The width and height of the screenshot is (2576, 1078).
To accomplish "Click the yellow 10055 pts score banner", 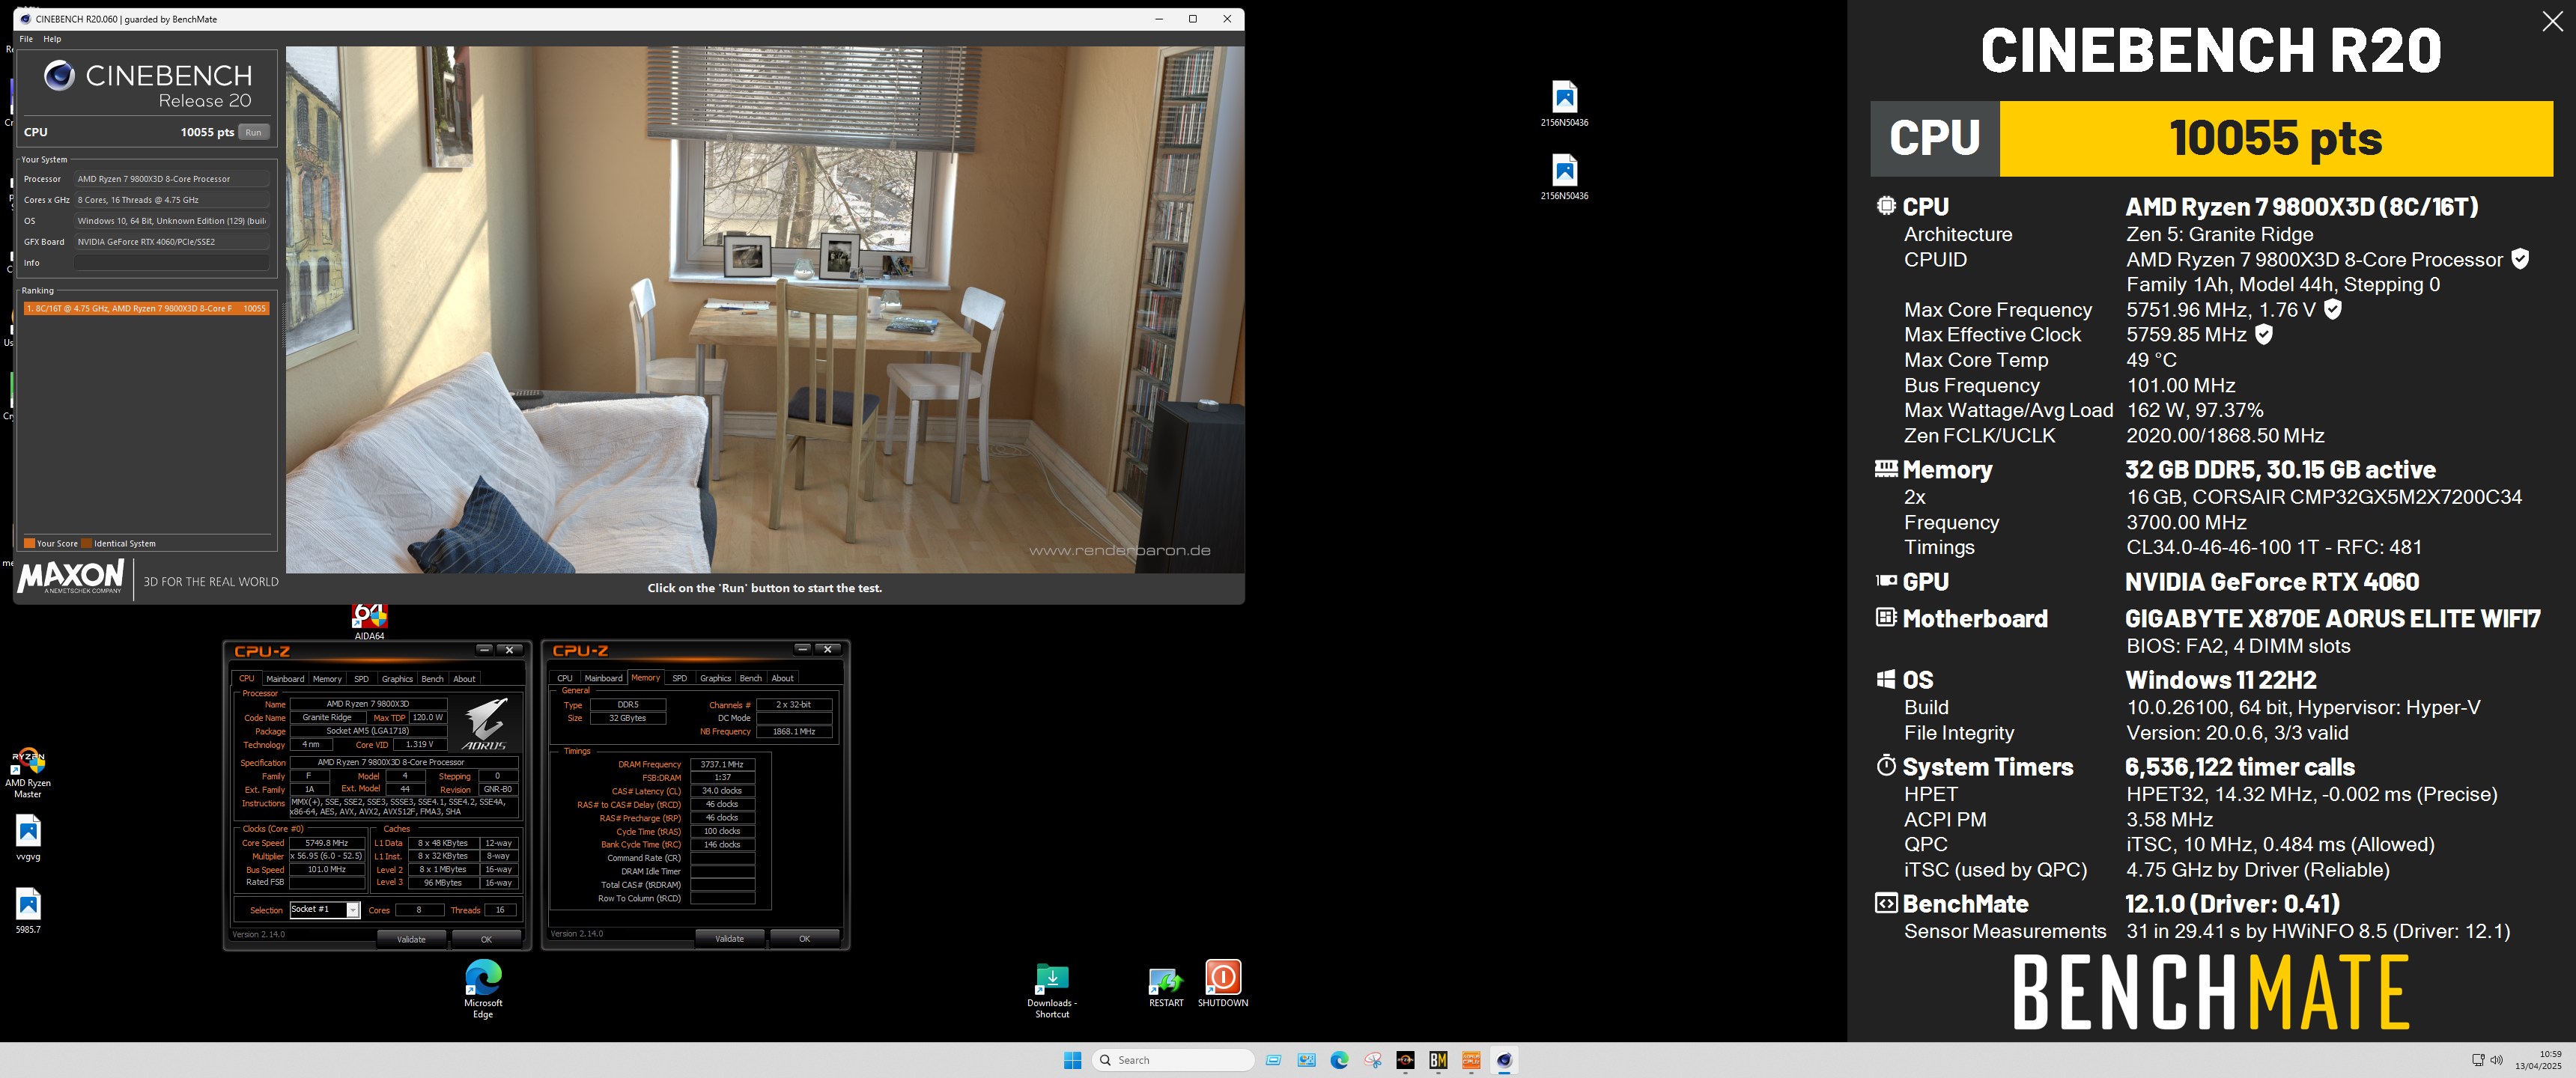I will [x=2276, y=138].
